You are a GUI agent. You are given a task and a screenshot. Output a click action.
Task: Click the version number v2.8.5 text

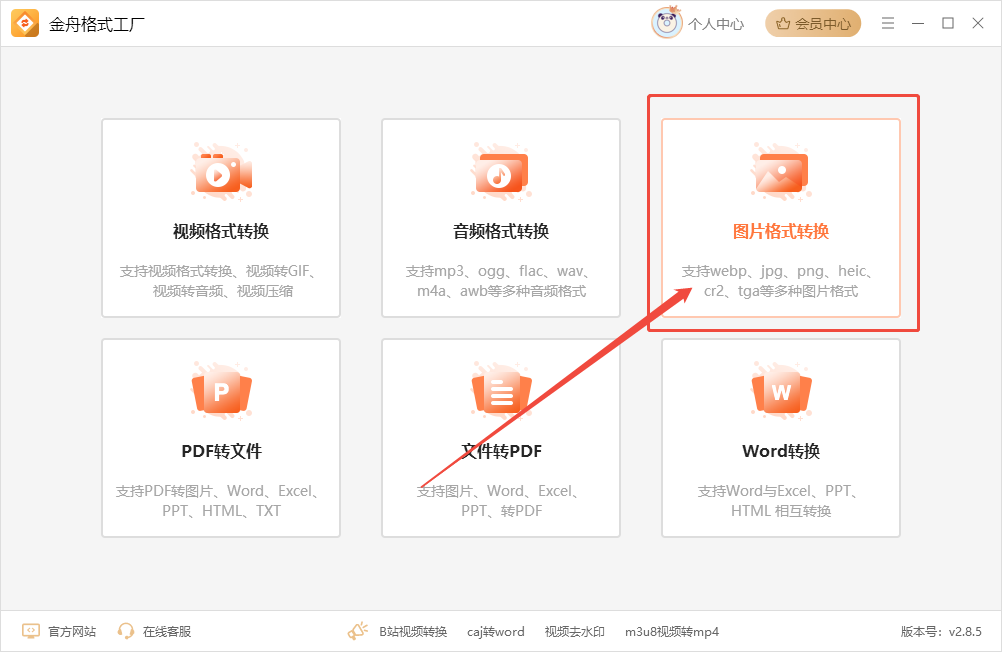pos(965,632)
